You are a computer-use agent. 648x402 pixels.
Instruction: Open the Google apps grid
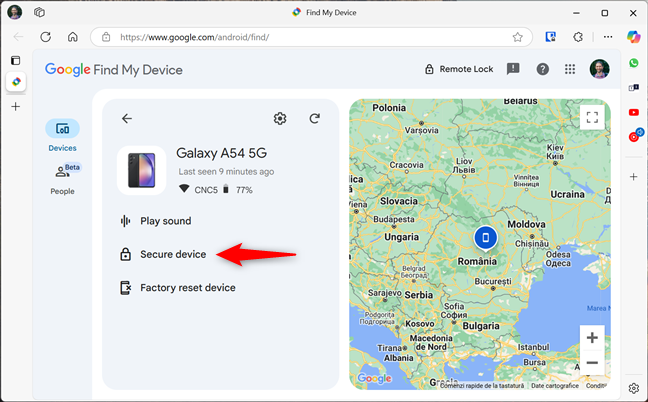point(570,69)
